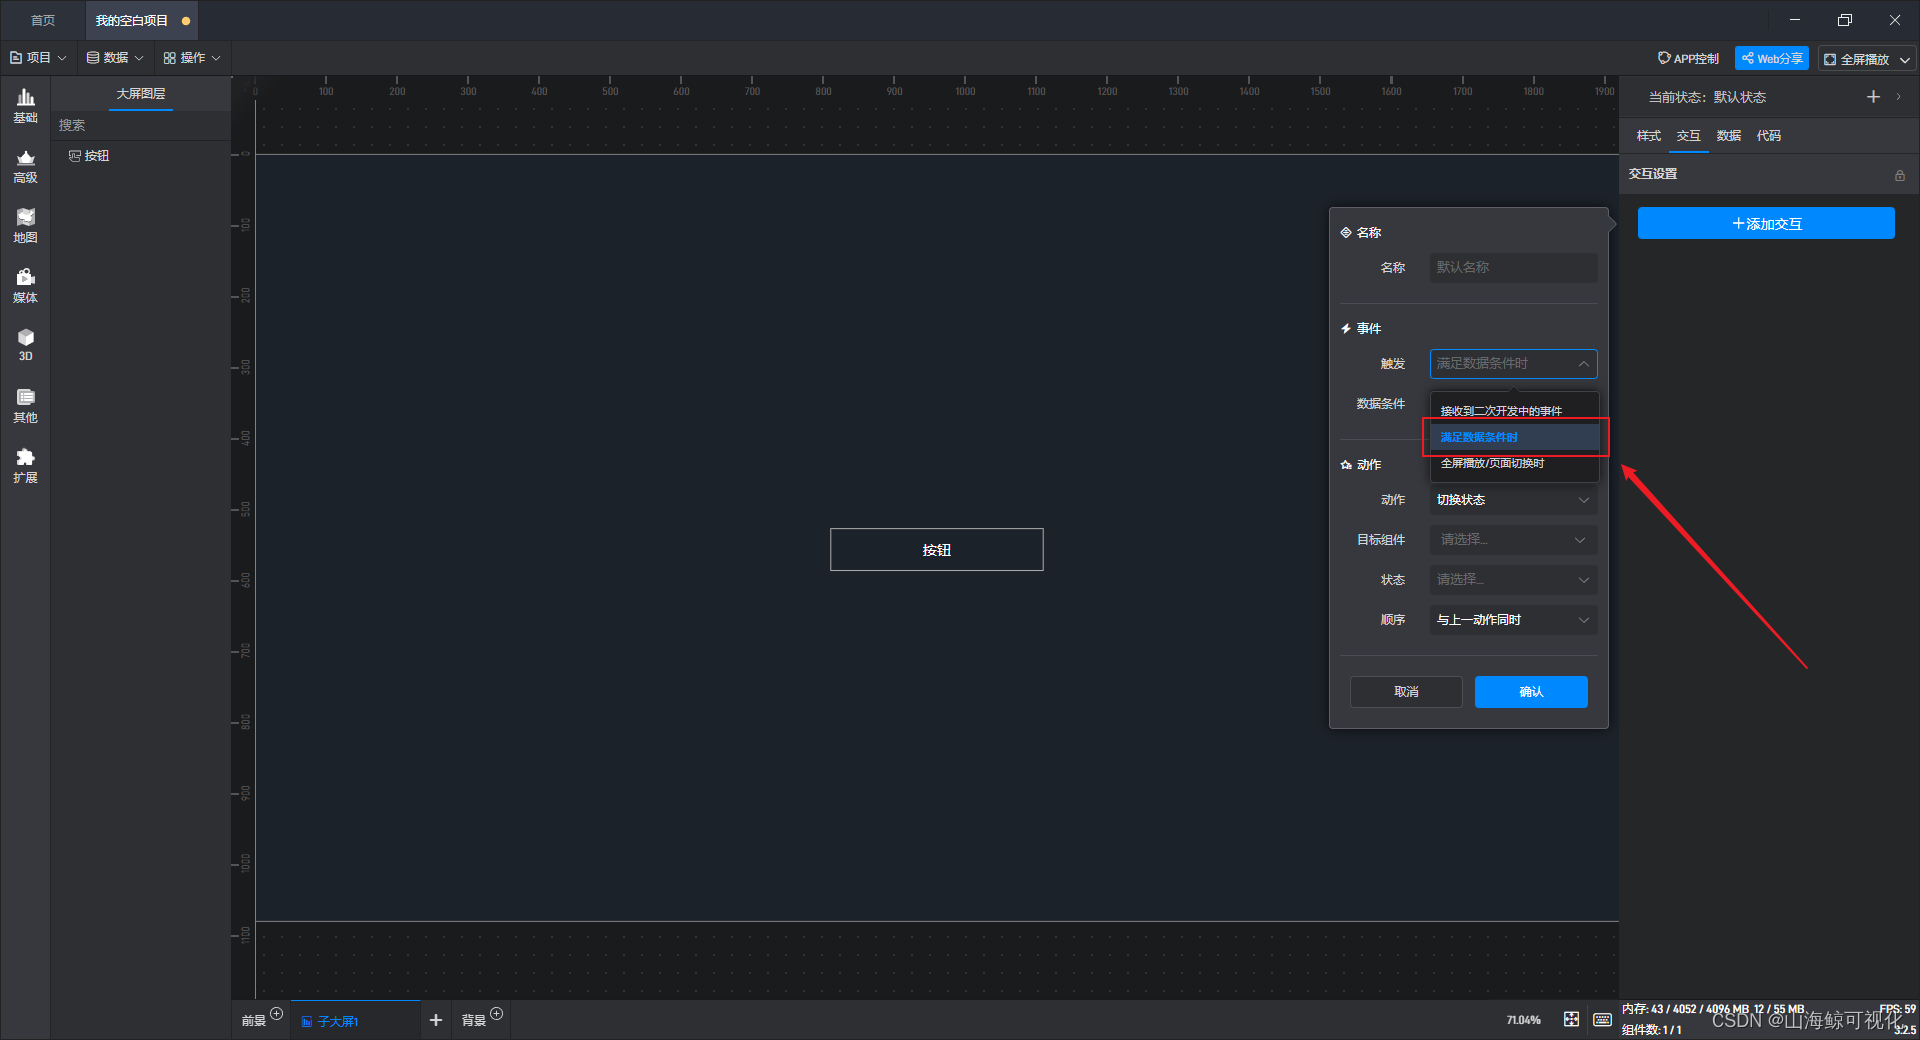Open the 目标组件 dropdown
Image resolution: width=1920 pixels, height=1040 pixels.
click(x=1513, y=540)
